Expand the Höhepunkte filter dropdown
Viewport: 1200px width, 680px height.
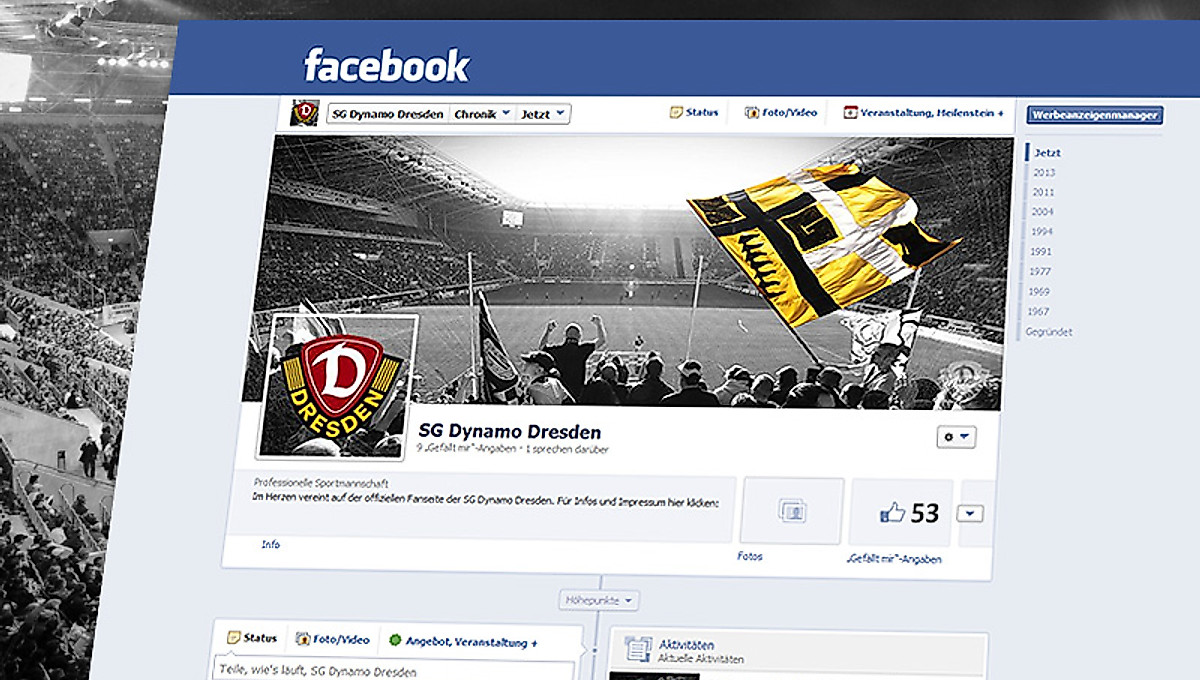click(599, 601)
